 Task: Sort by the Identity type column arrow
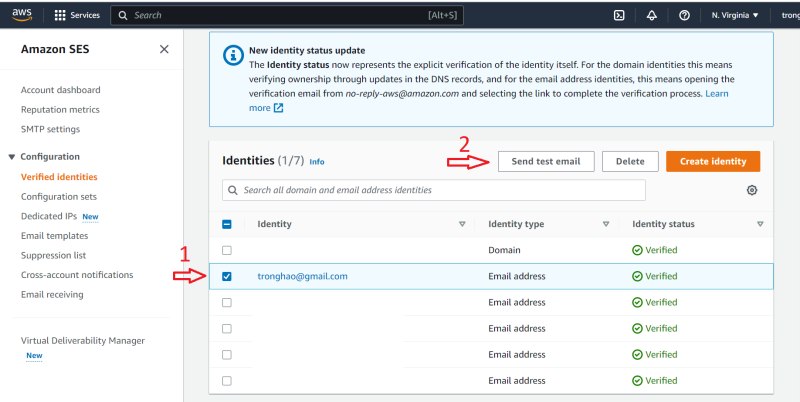click(x=606, y=224)
